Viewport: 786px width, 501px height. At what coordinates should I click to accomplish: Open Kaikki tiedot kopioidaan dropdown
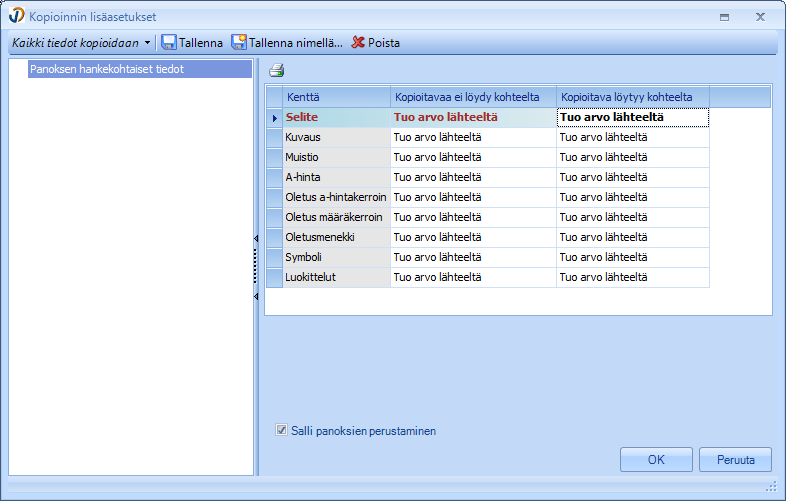pyautogui.click(x=81, y=43)
